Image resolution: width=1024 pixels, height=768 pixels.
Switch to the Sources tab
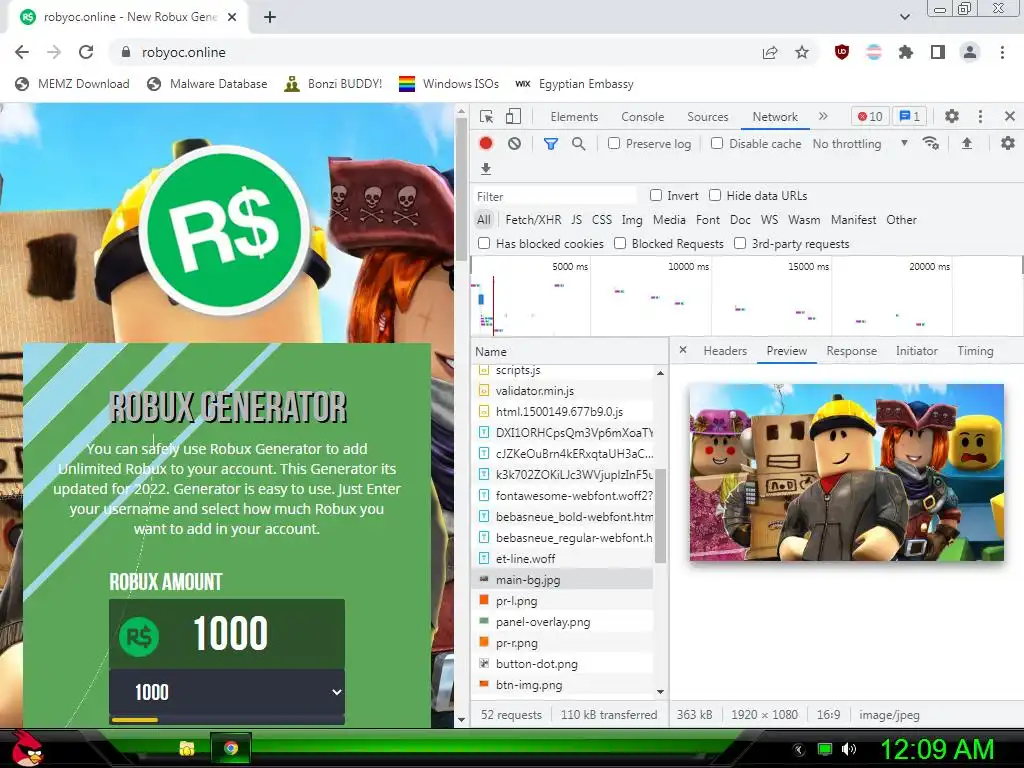(x=707, y=117)
